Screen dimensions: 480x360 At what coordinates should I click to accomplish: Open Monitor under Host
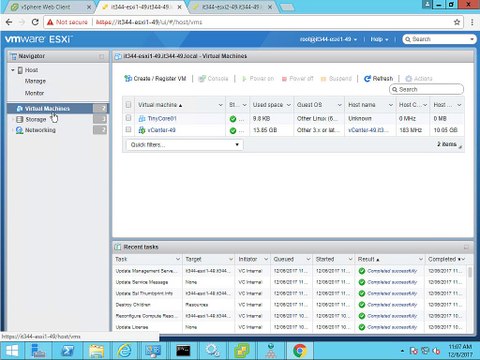click(x=34, y=93)
